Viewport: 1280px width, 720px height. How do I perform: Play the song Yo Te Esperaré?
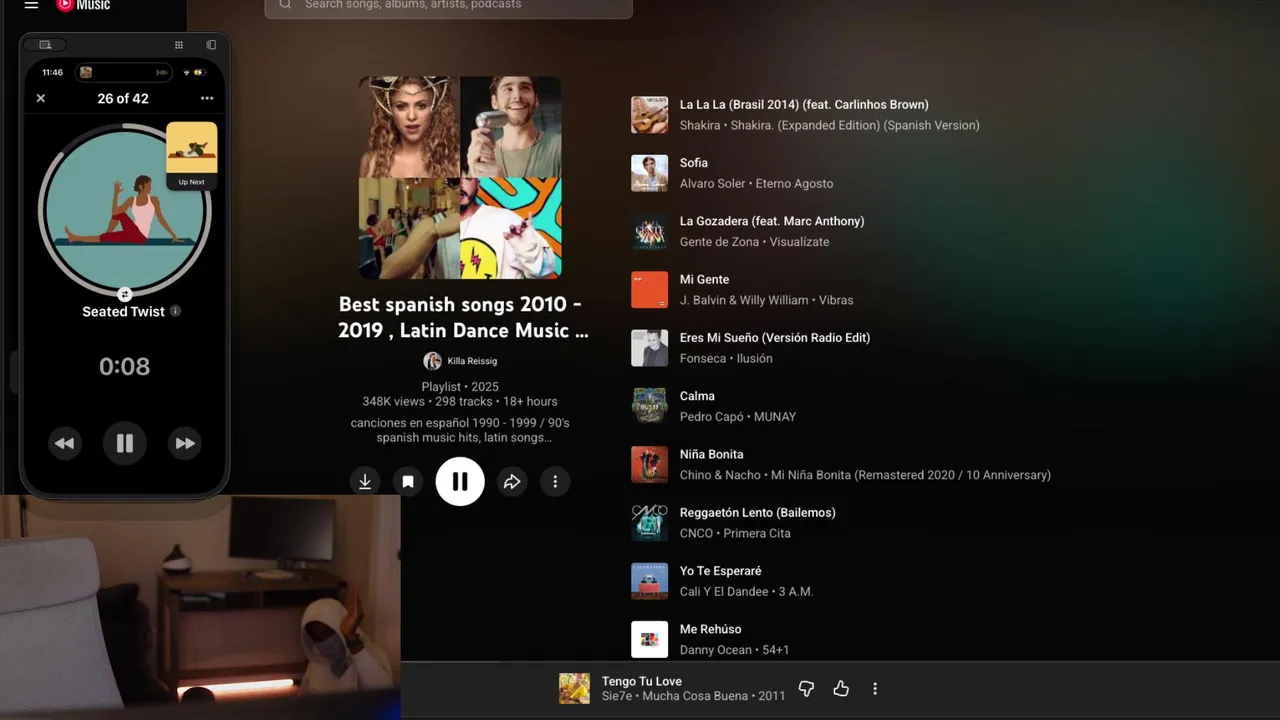pos(721,571)
